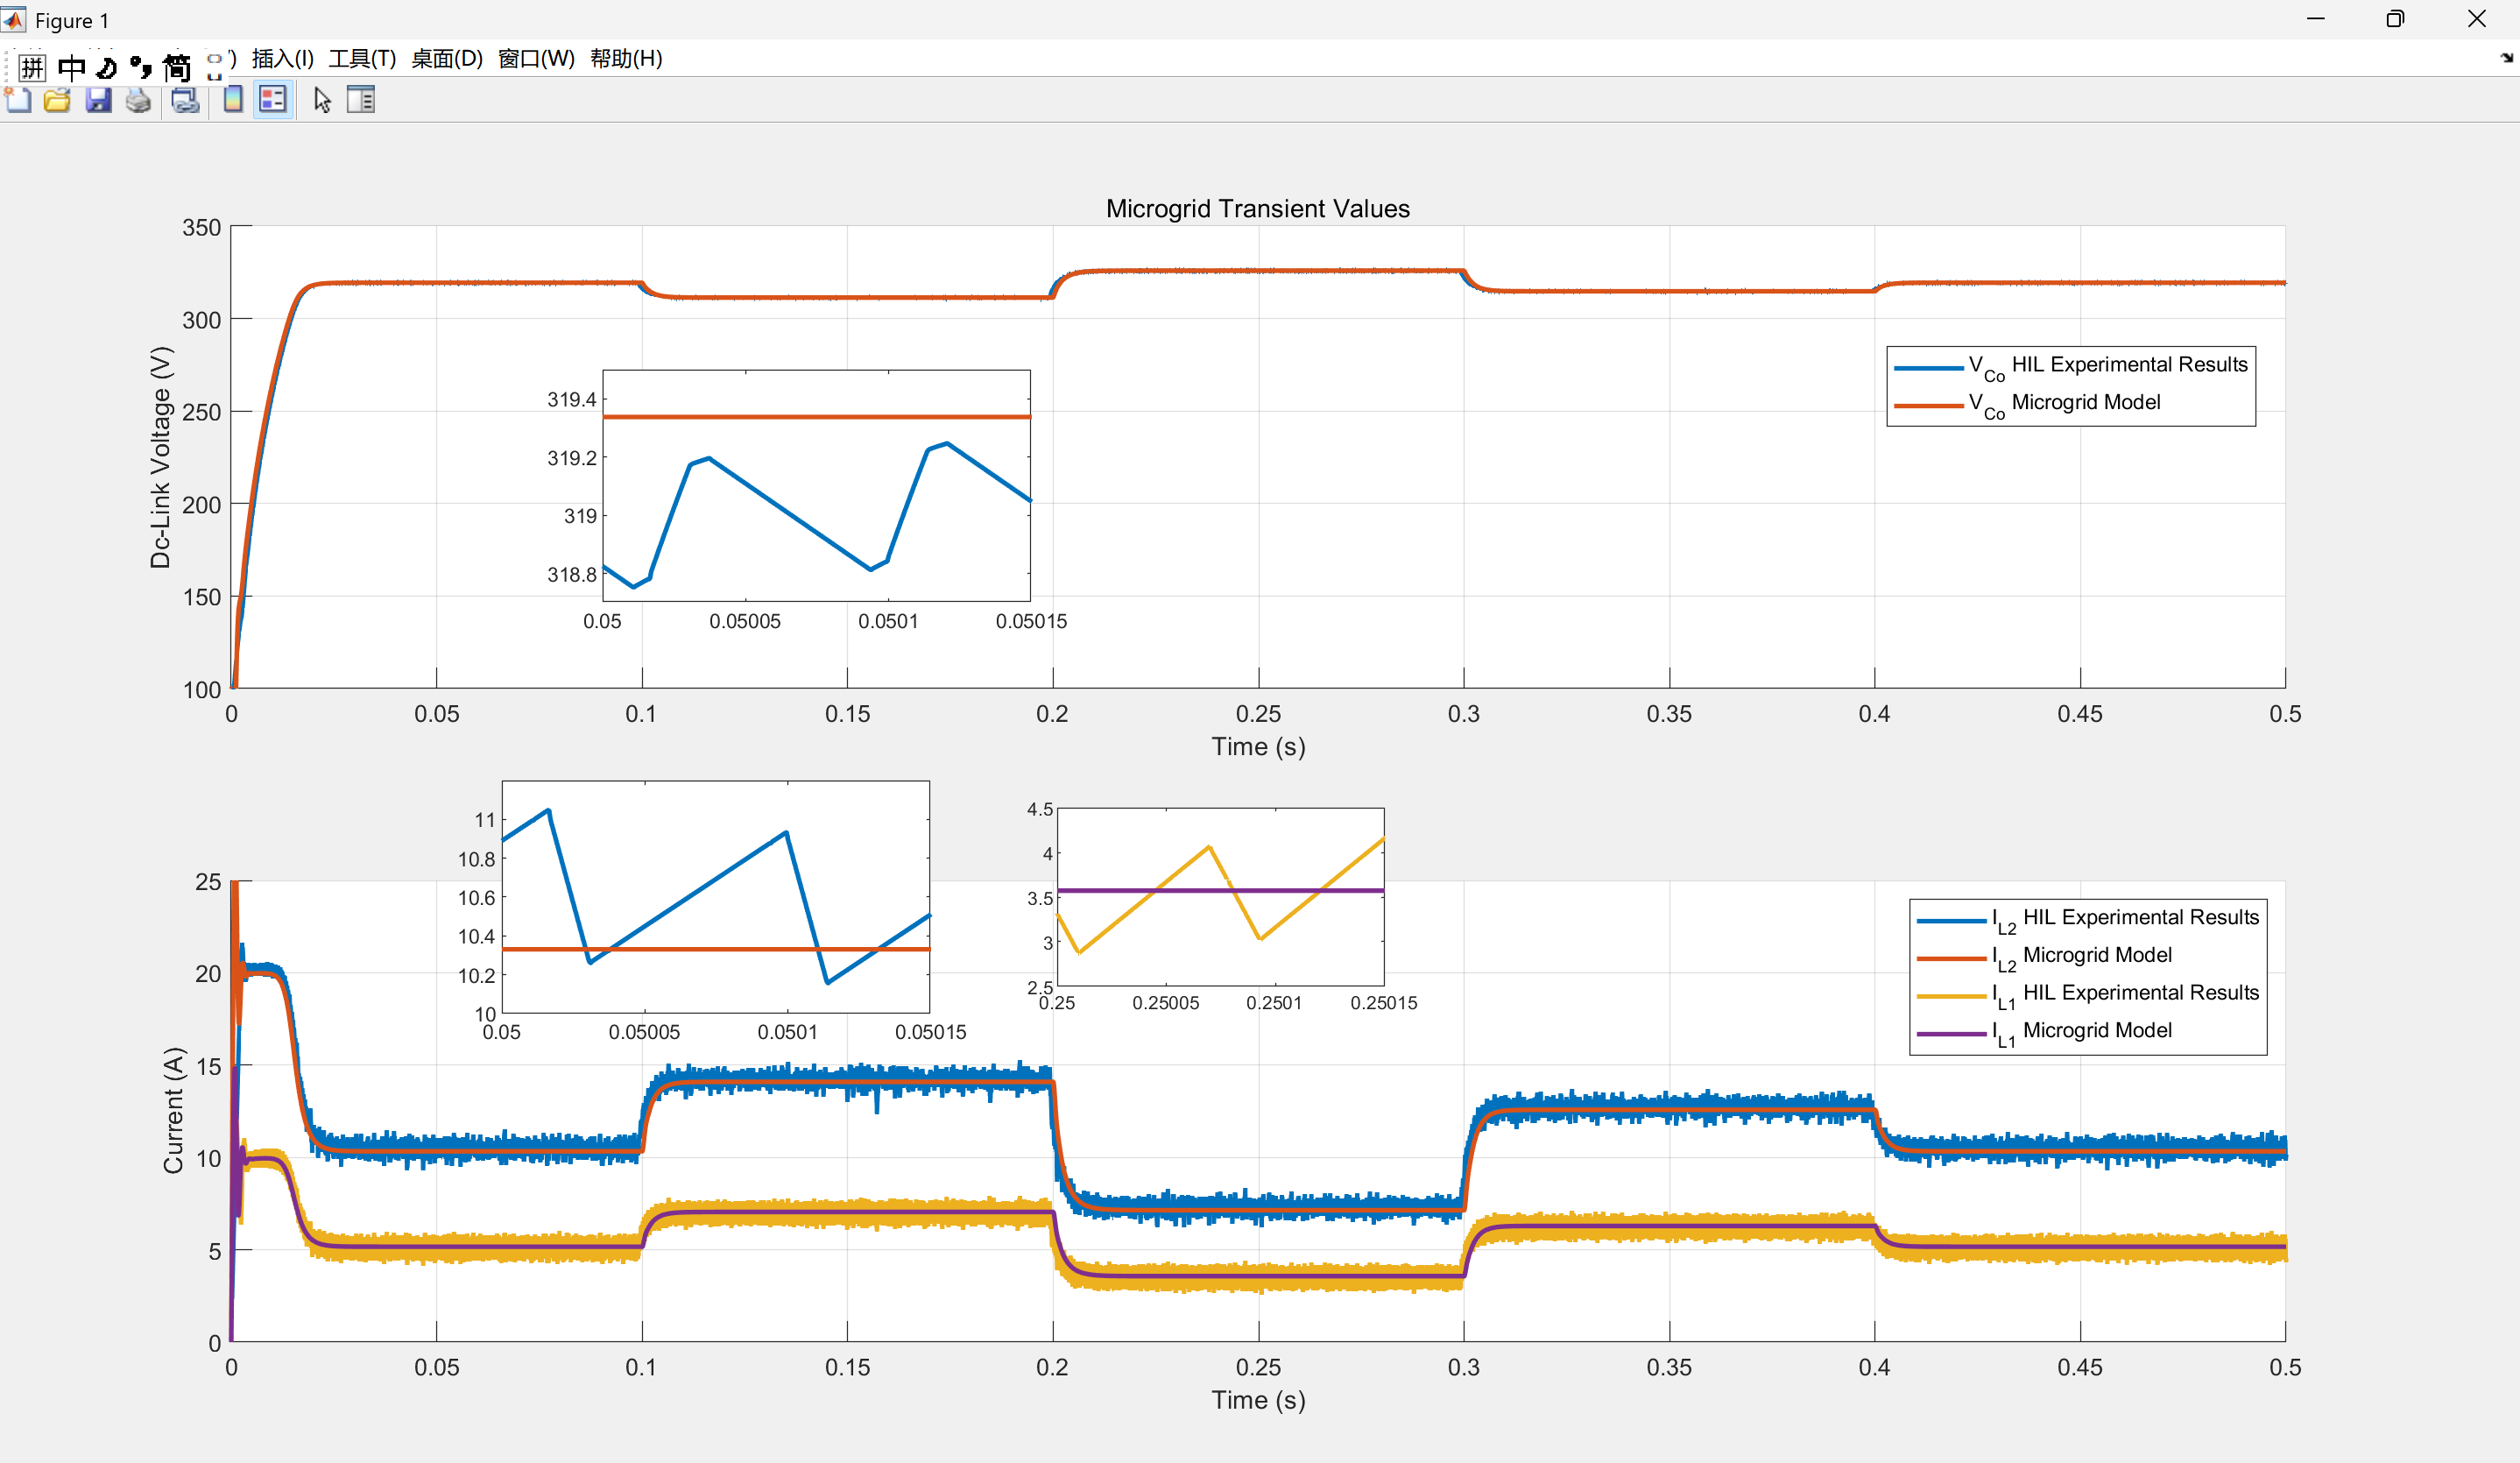
Task: Open the 插入(I) Insert menu
Action: pyautogui.click(x=283, y=58)
